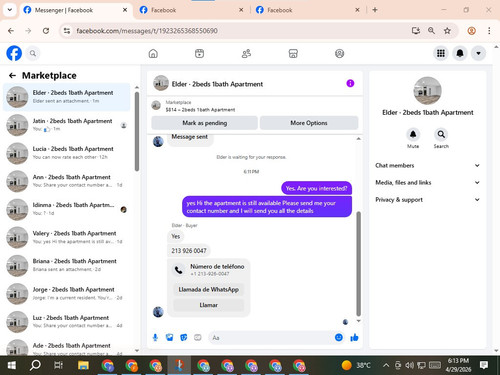Switch to the third Facebook browser tab
Screen dimensions: 500x375
click(x=308, y=10)
